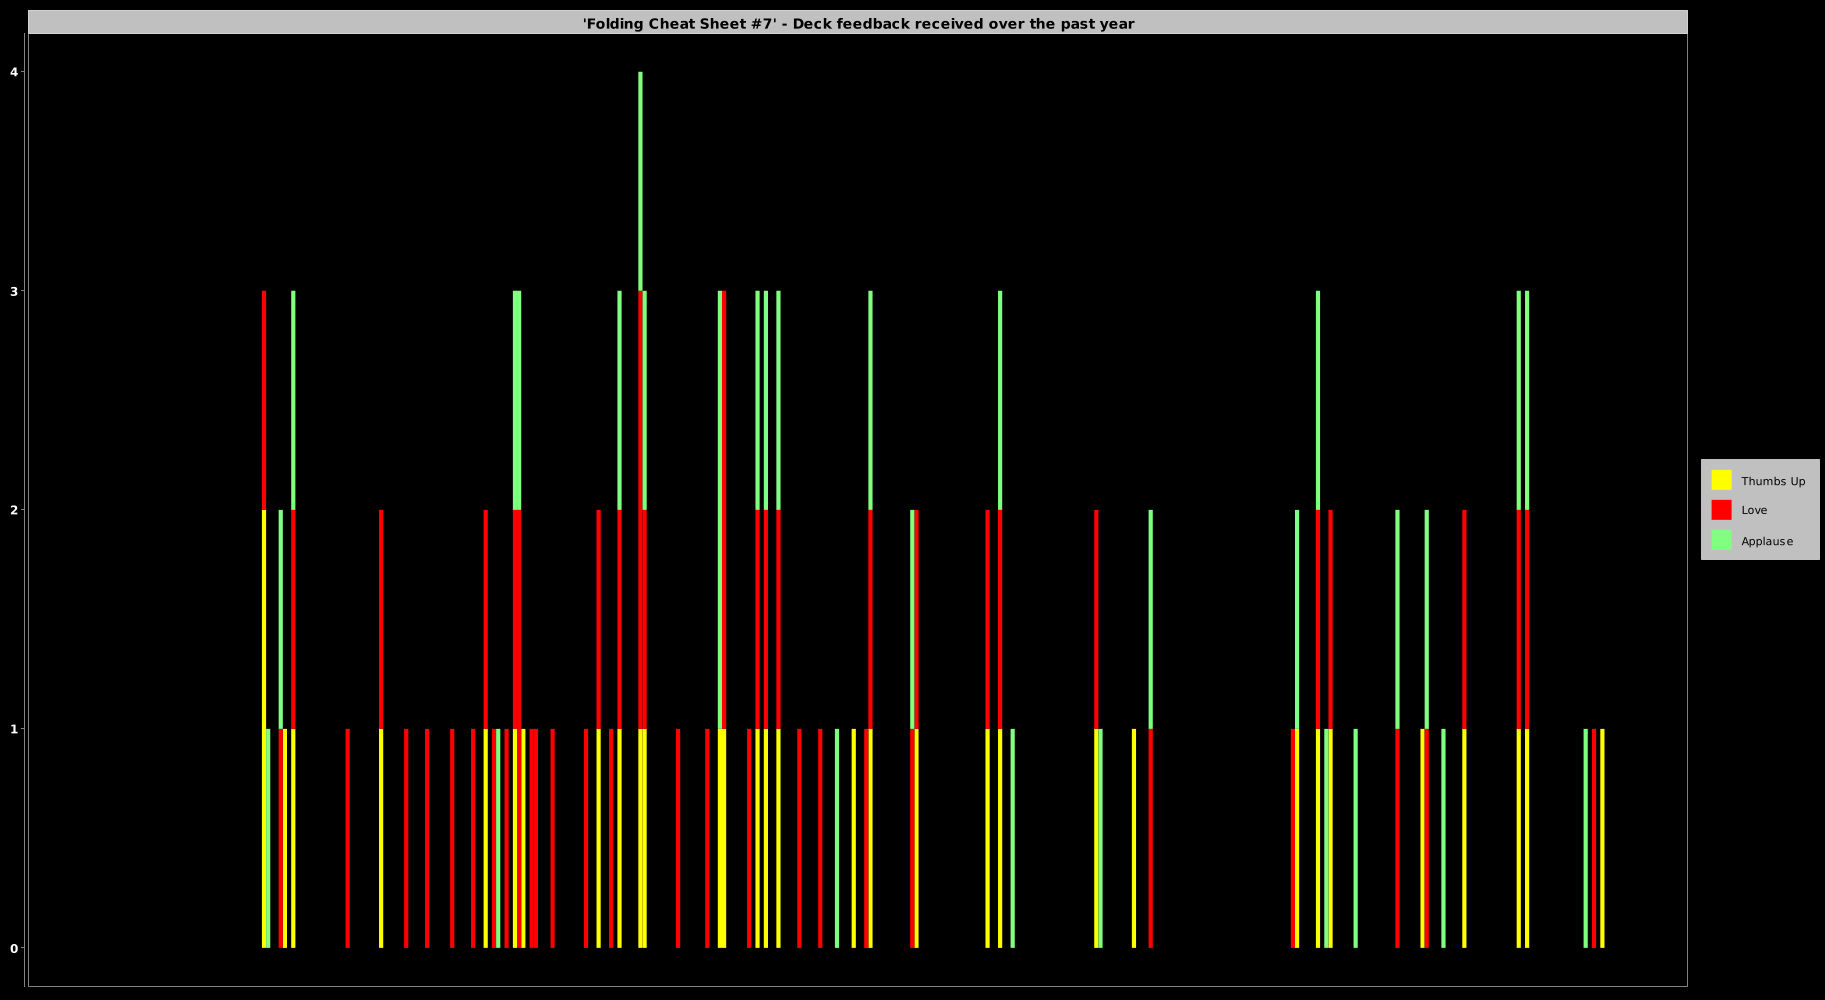Click the green Applause legend swatch

[1721, 540]
